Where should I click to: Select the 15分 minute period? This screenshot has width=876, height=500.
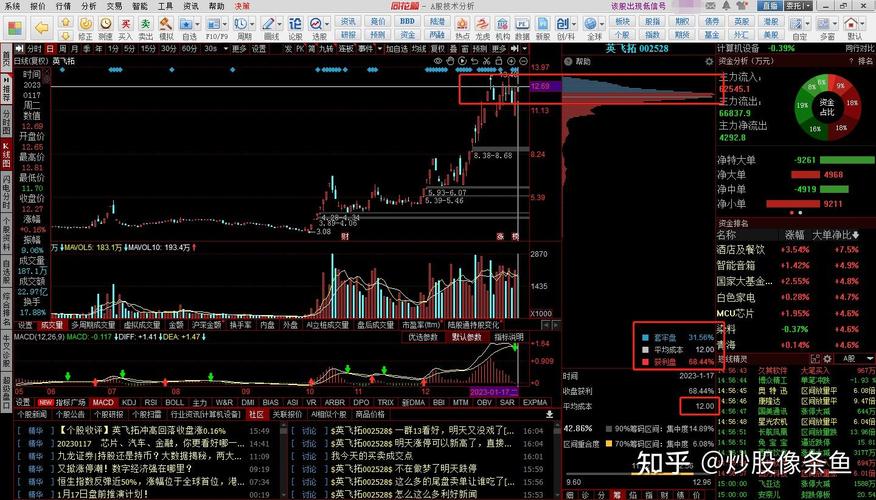[x=148, y=49]
